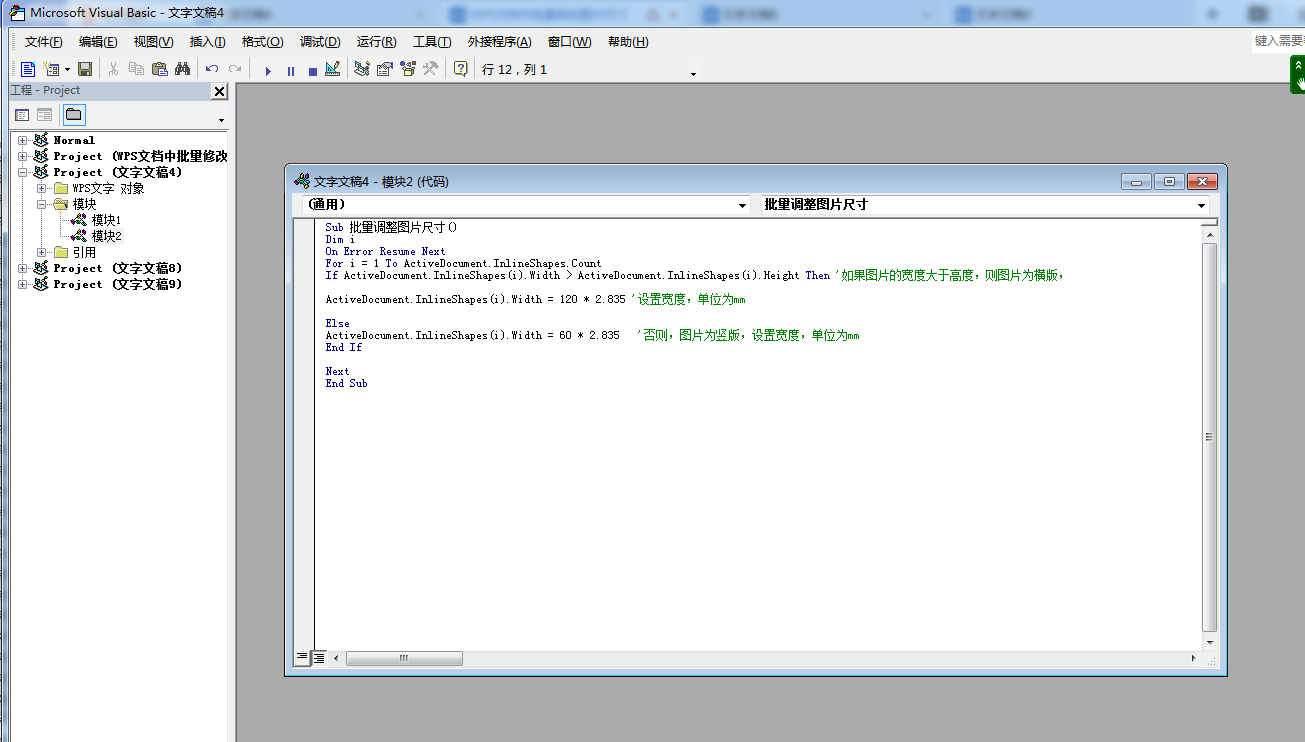Toggle Folders view in Project panel

tap(74, 115)
